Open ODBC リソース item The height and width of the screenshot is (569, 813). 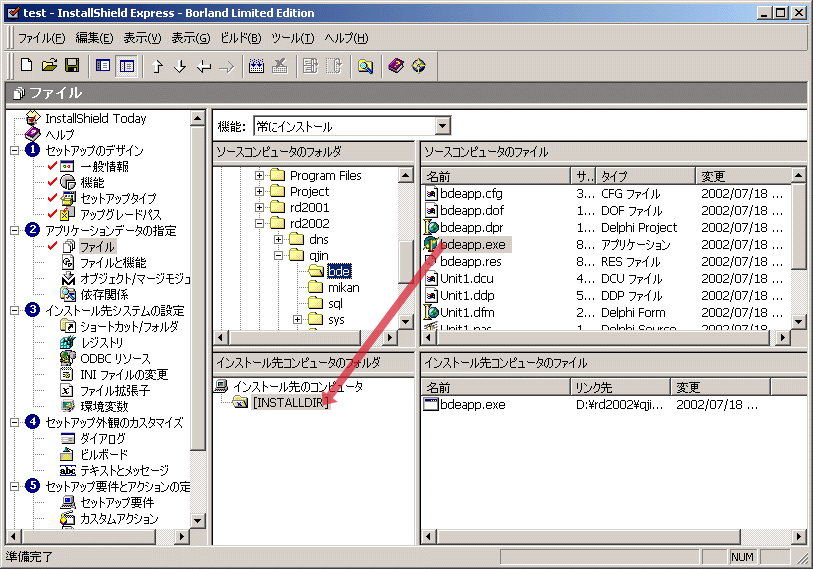(x=115, y=359)
